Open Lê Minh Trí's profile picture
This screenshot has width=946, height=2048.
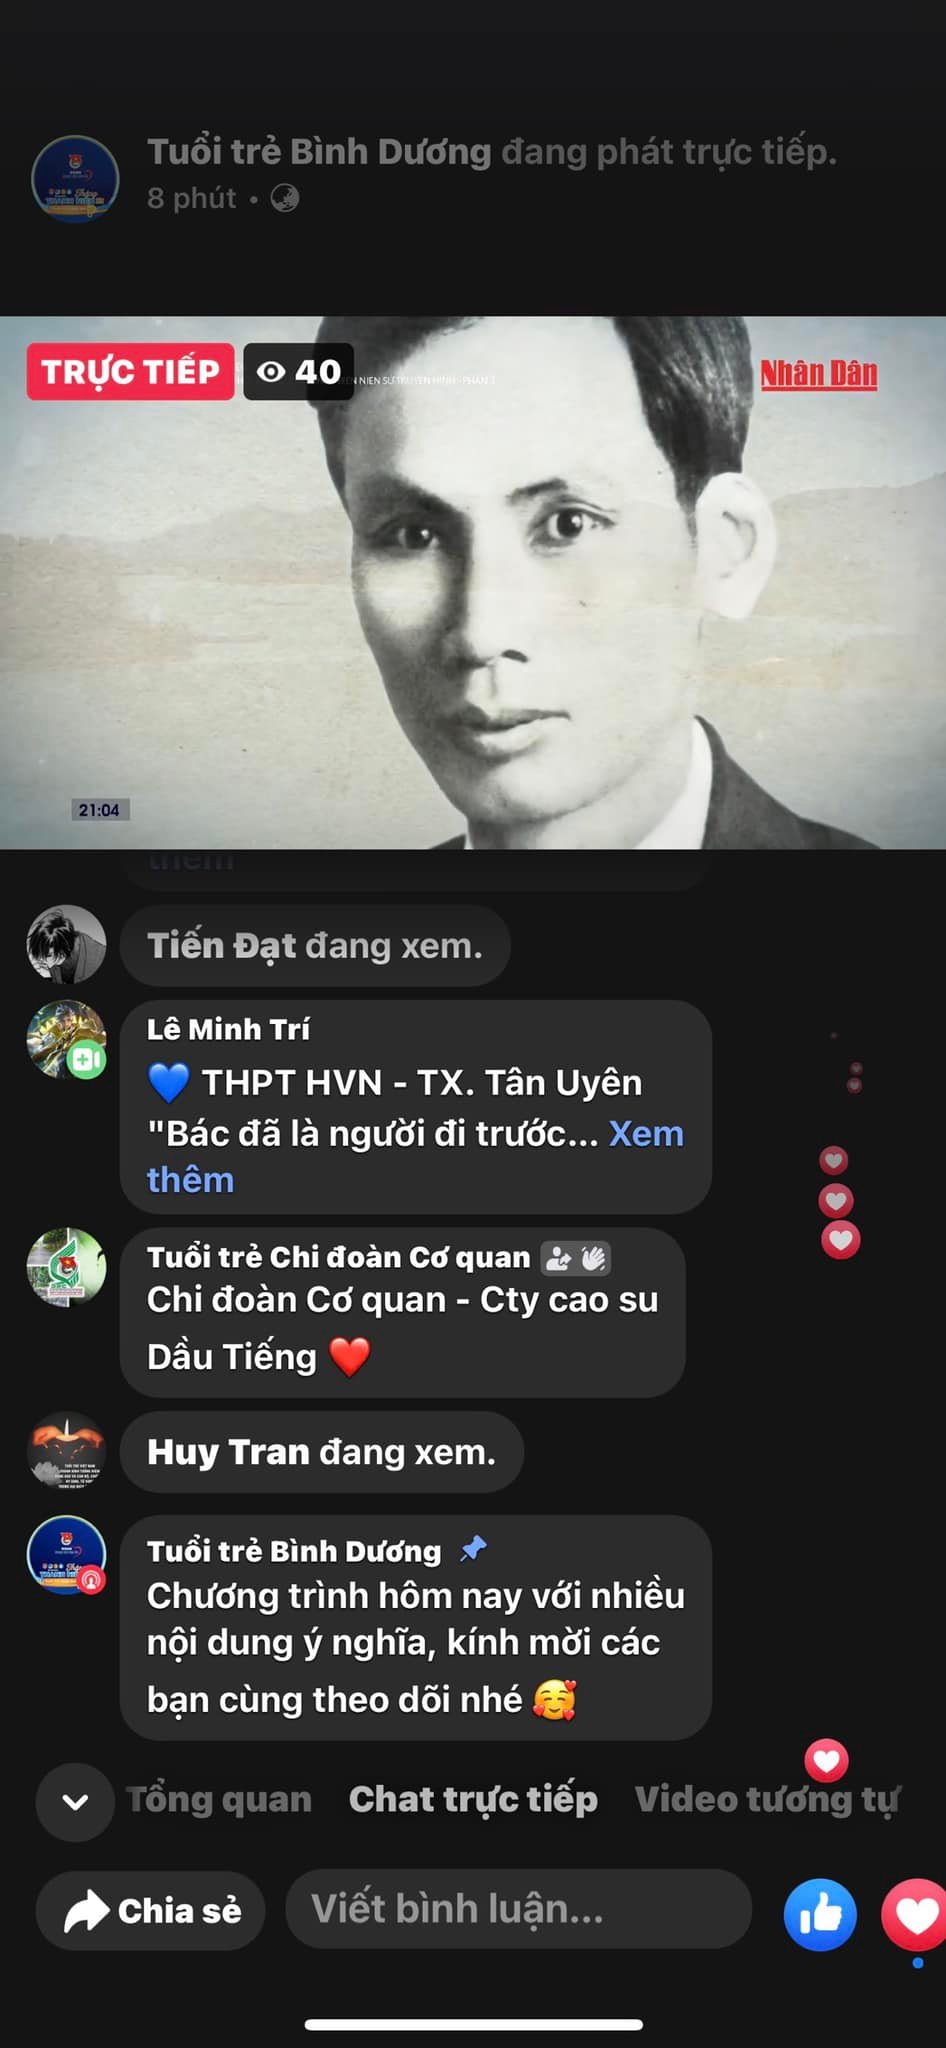tap(66, 1040)
